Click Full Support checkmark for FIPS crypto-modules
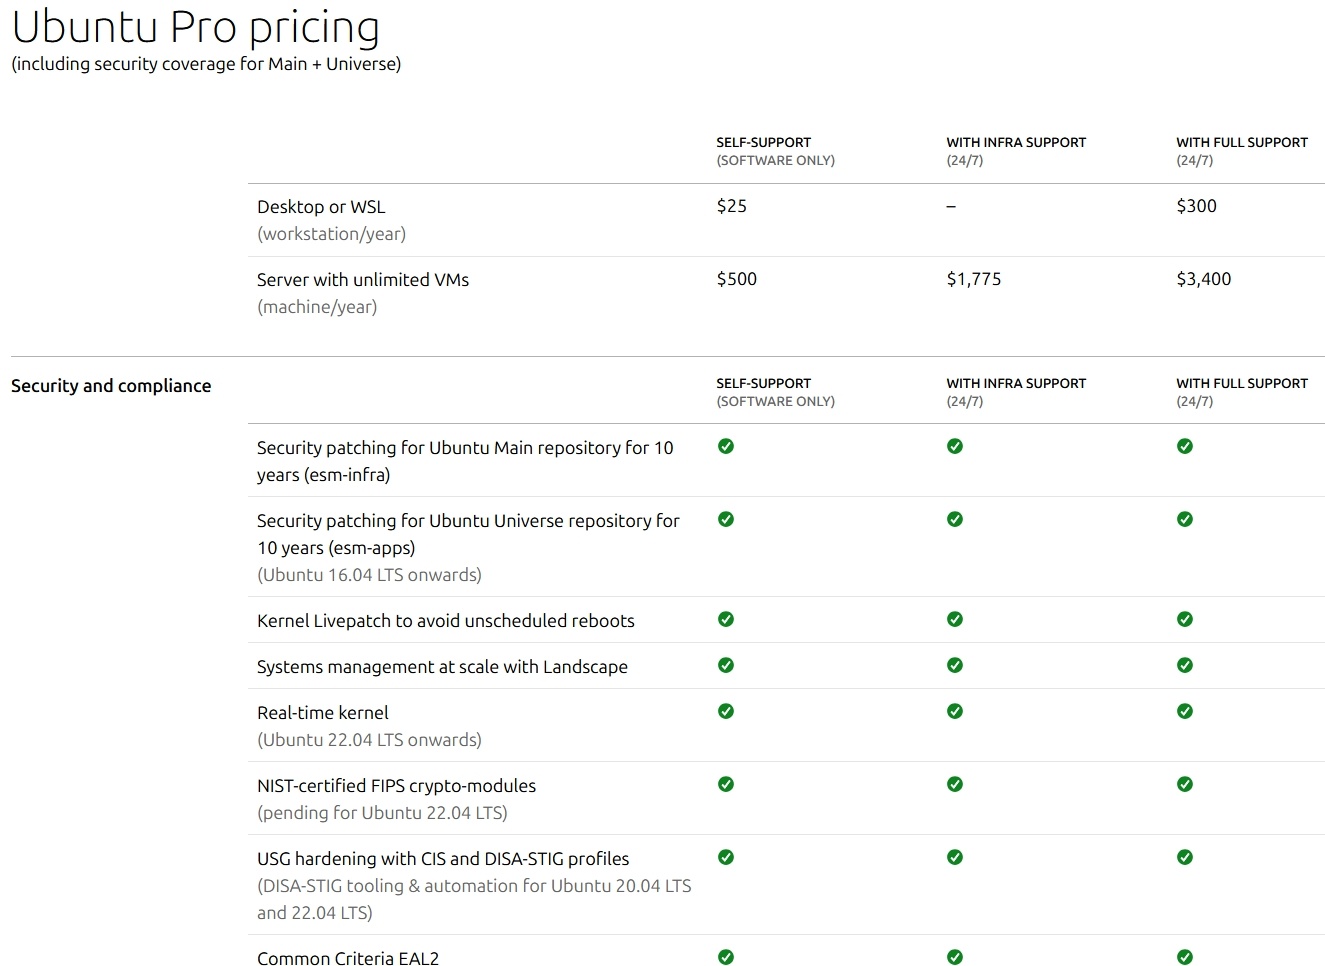The width and height of the screenshot is (1325, 966). click(x=1185, y=784)
